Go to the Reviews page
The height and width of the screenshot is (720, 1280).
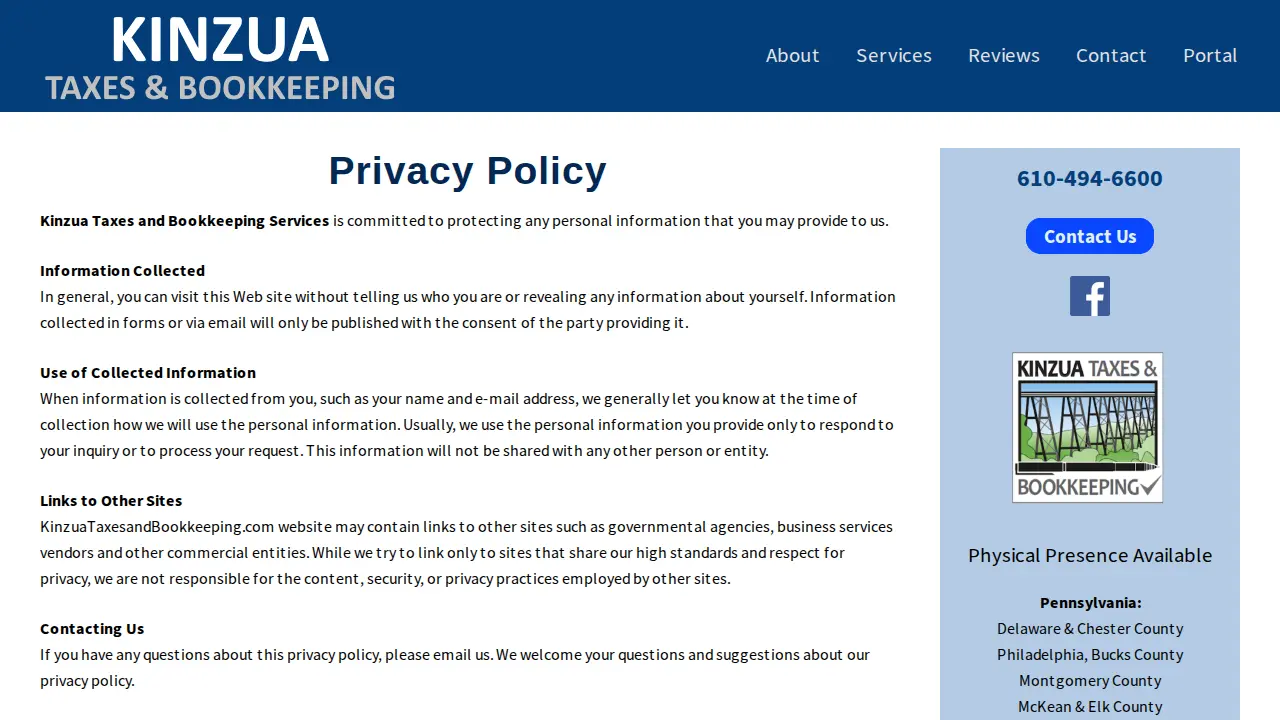[x=1004, y=55]
